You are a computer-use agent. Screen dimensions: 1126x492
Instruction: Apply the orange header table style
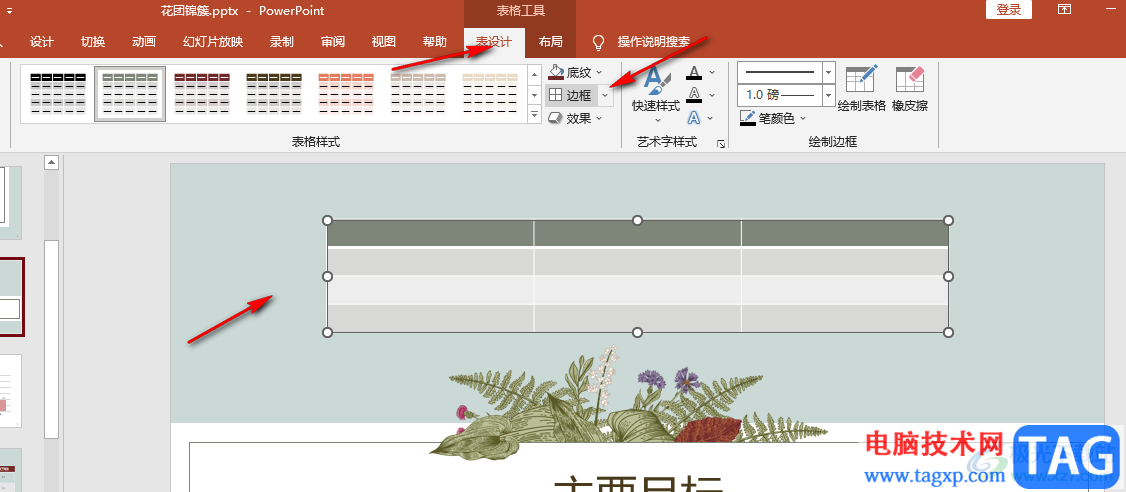tap(345, 93)
